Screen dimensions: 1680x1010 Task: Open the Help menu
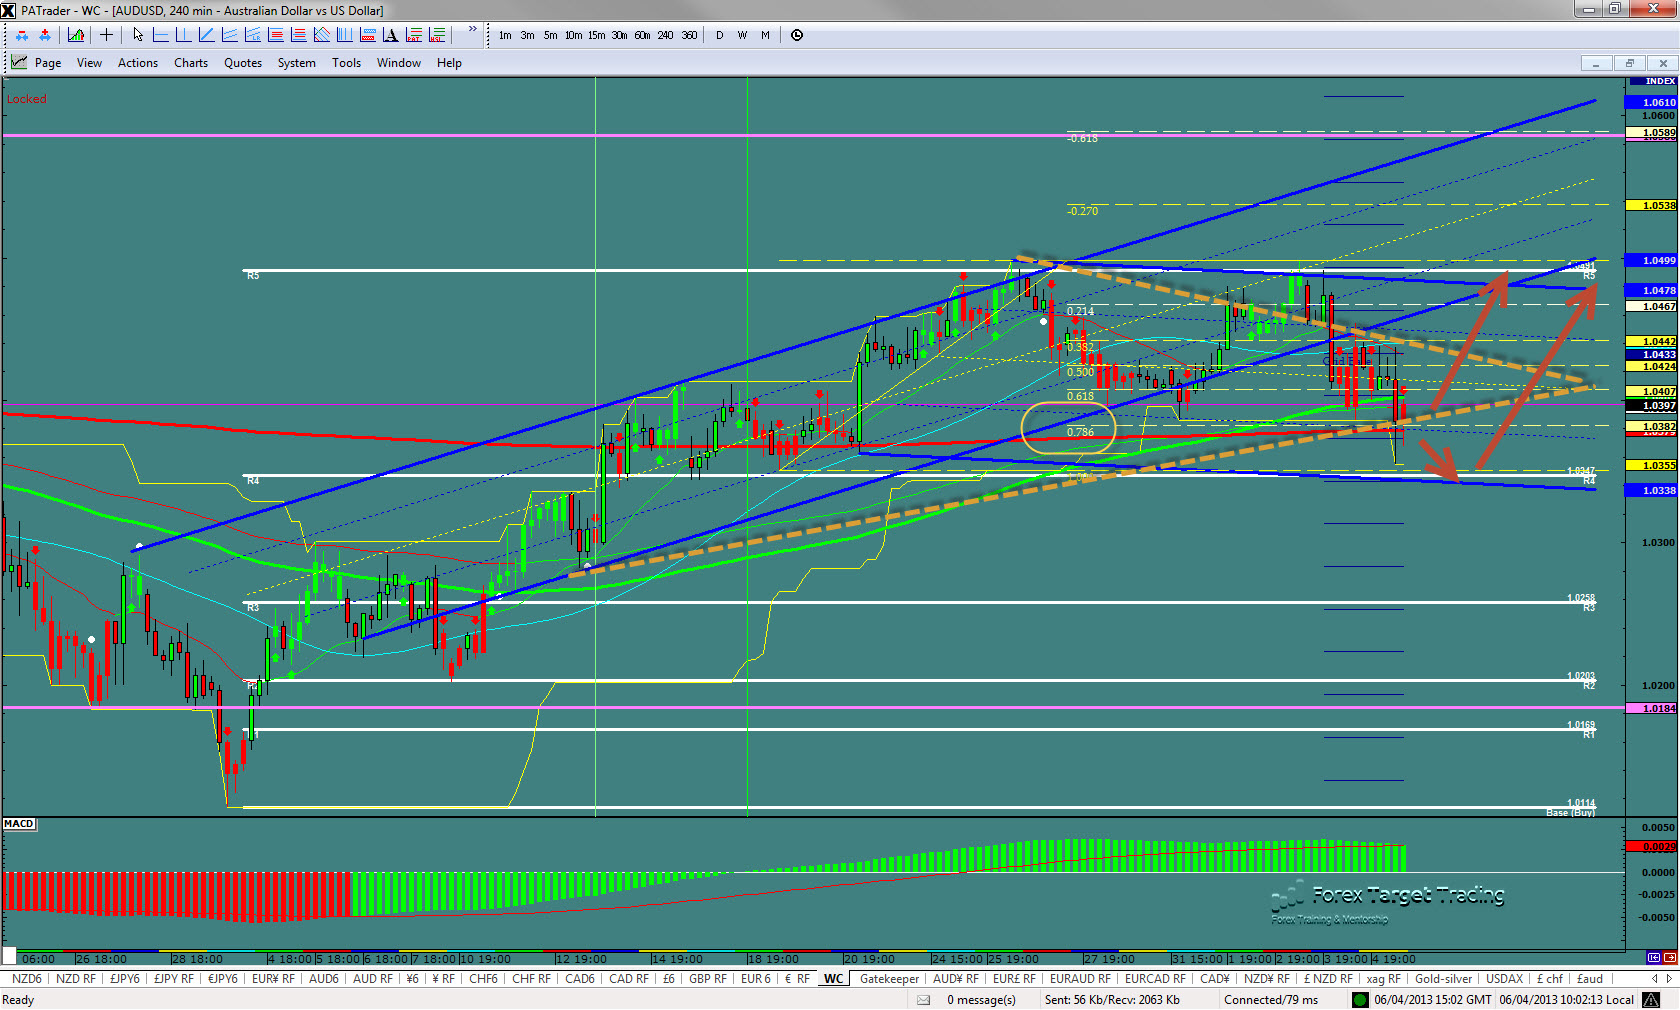pyautogui.click(x=449, y=63)
